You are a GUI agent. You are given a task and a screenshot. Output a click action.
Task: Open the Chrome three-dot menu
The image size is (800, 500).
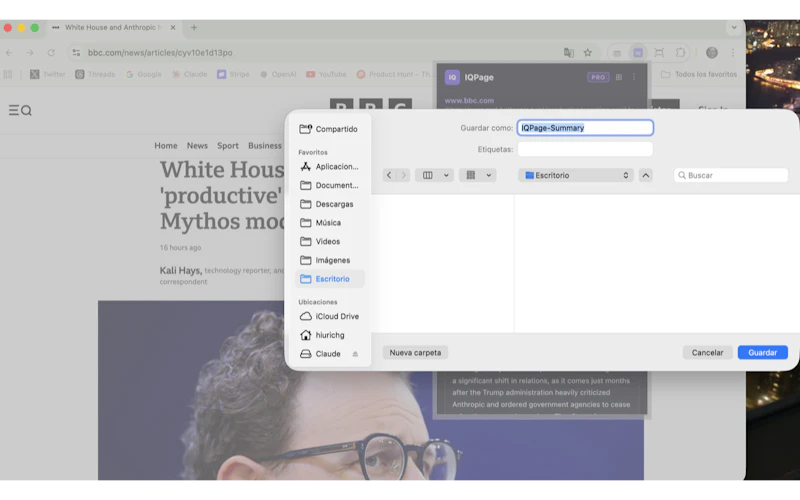tap(733, 53)
